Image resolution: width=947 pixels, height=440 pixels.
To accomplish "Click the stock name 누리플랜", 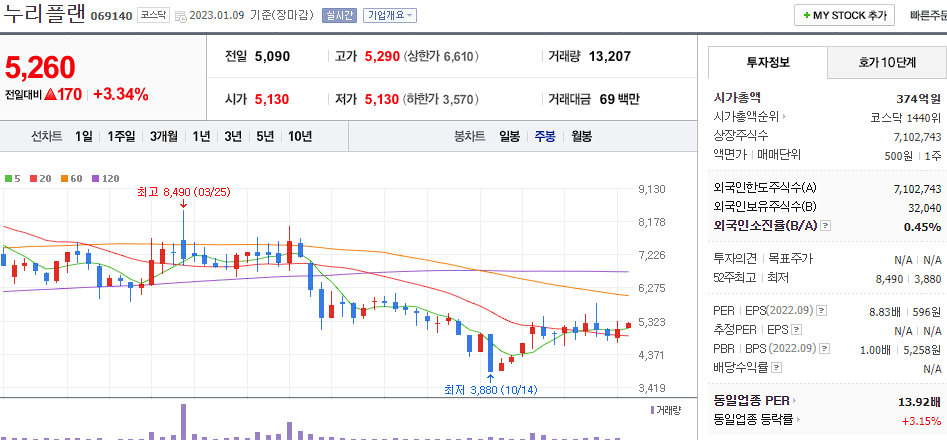I will [45, 14].
